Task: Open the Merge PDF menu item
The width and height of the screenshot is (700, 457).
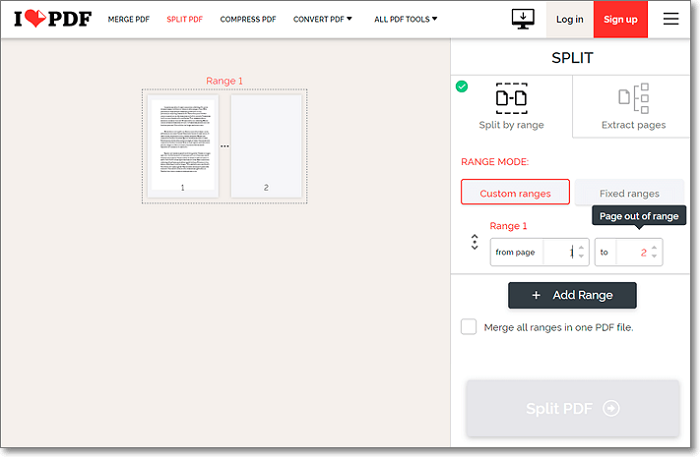Action: (x=128, y=19)
